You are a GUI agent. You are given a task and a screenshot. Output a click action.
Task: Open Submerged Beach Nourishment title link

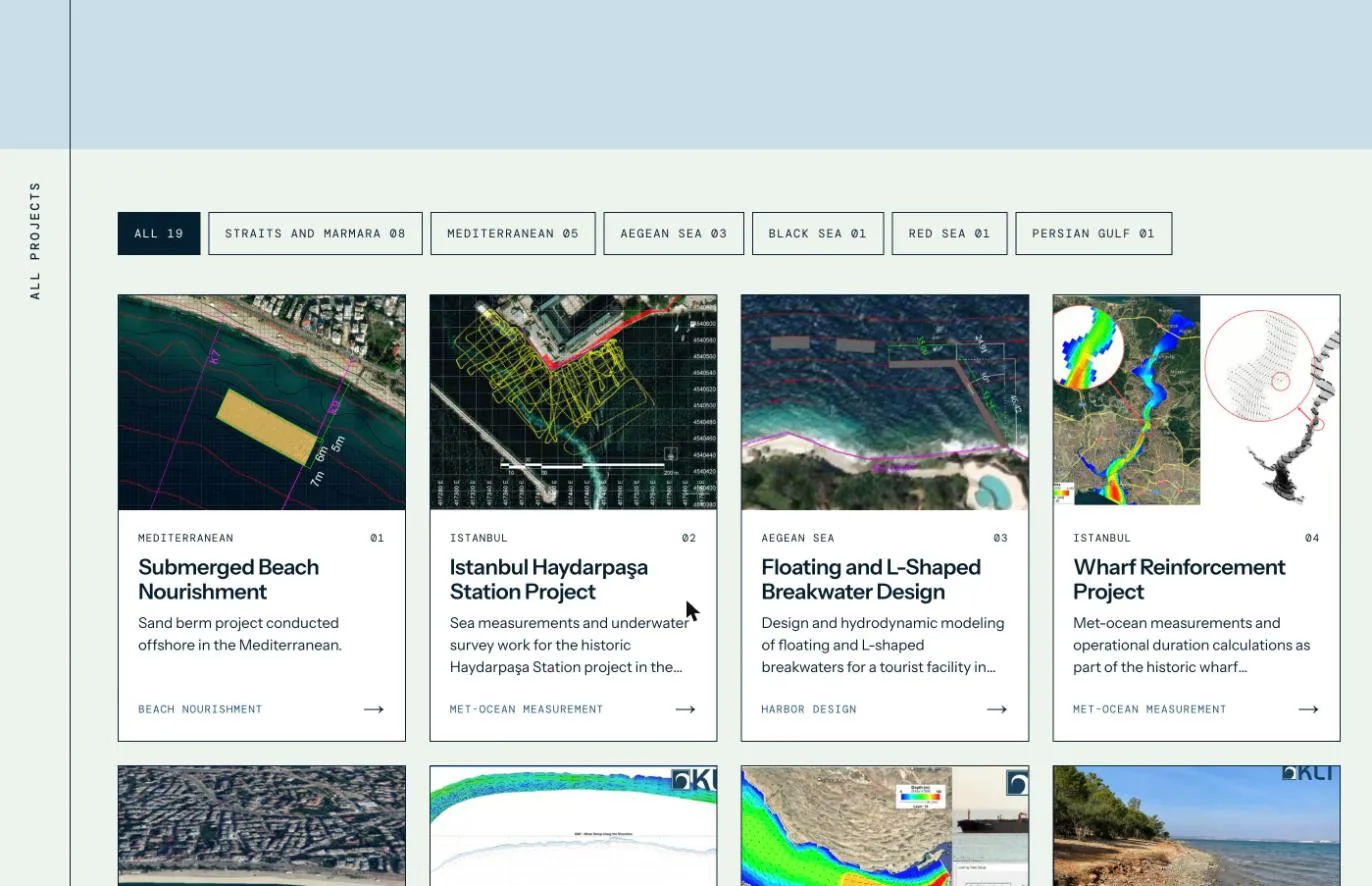click(228, 579)
